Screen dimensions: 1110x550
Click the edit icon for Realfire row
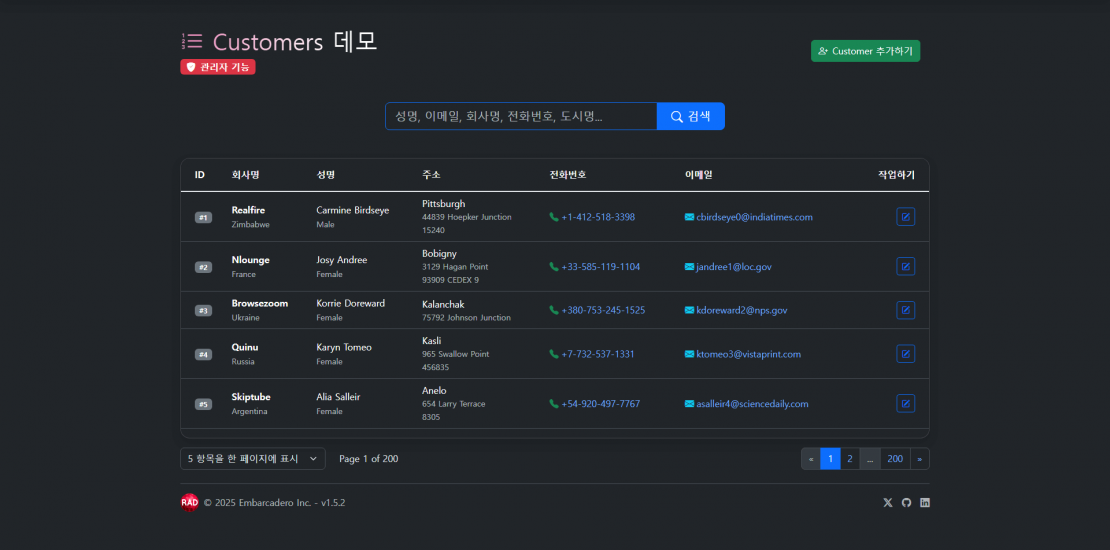[905, 216]
